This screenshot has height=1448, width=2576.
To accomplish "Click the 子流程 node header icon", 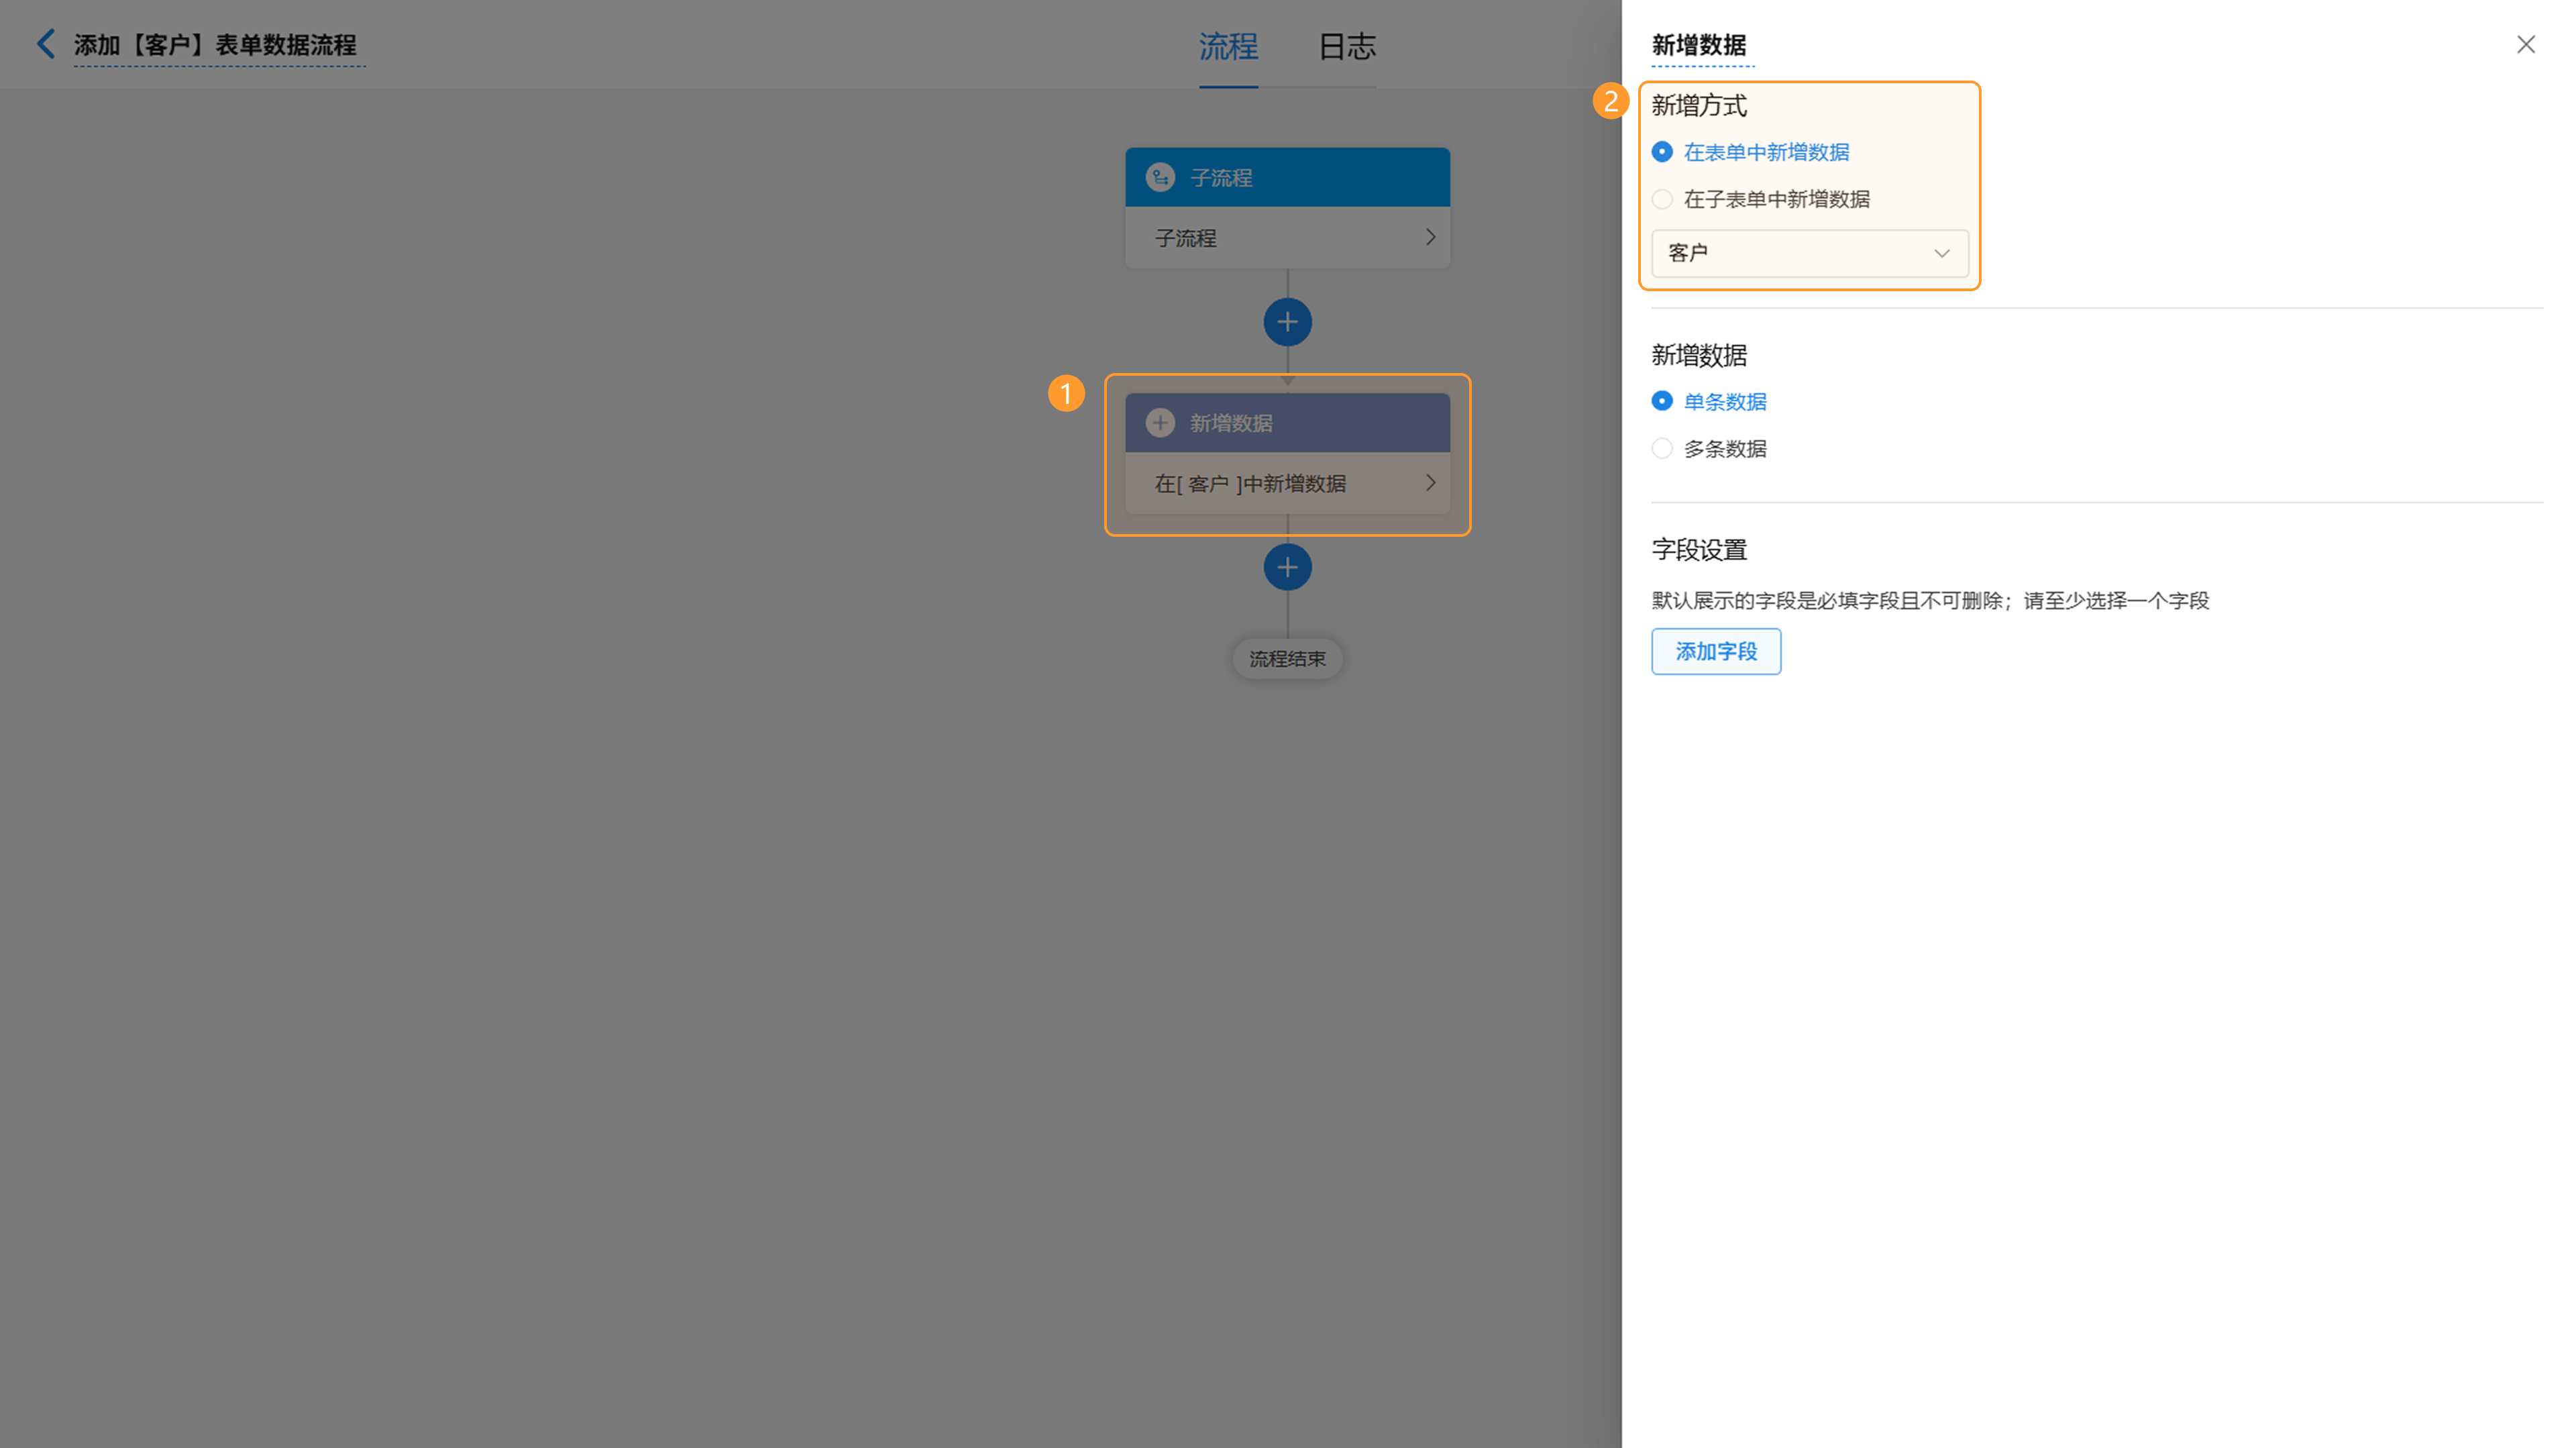I will (1160, 177).
